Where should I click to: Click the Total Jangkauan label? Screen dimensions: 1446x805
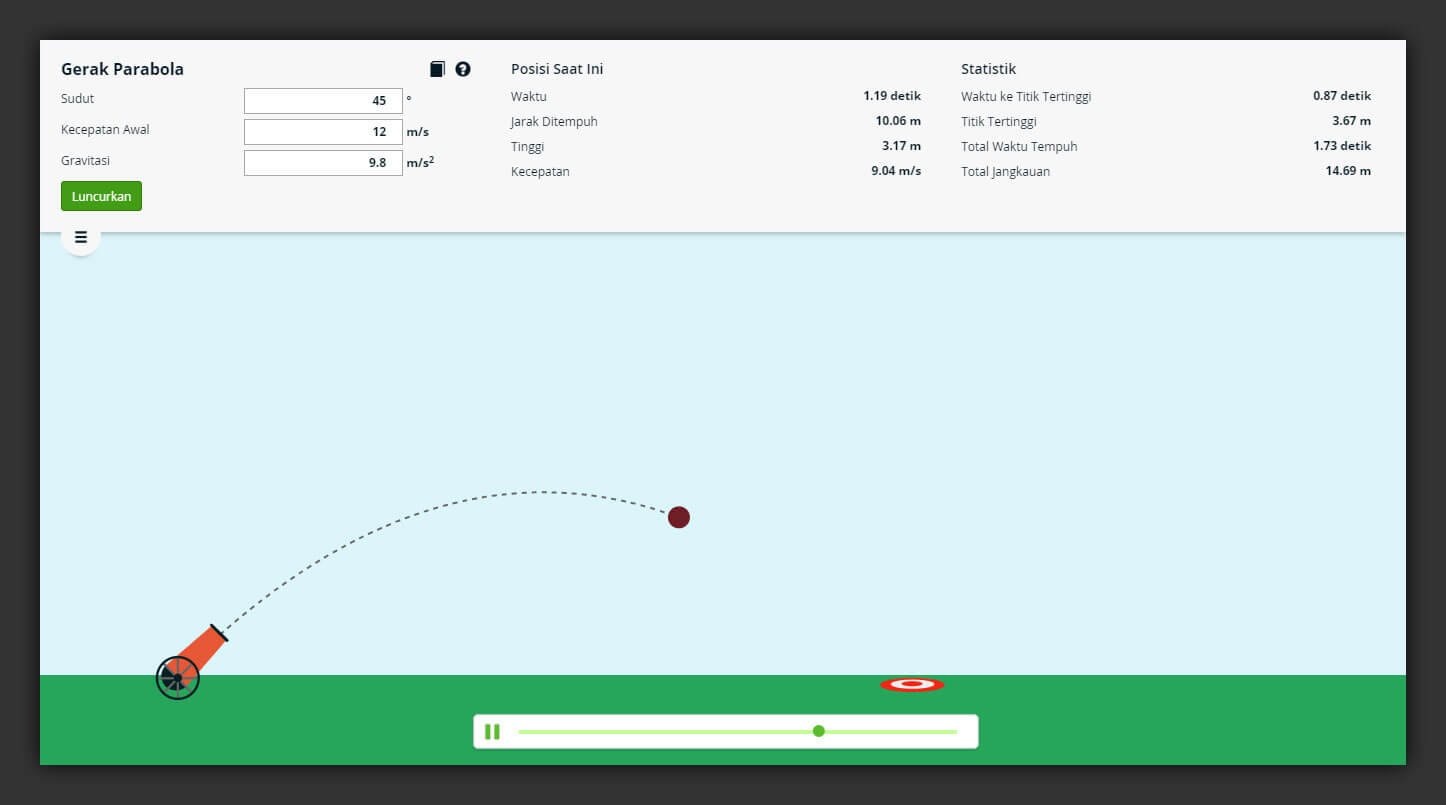pyautogui.click(x=1005, y=172)
